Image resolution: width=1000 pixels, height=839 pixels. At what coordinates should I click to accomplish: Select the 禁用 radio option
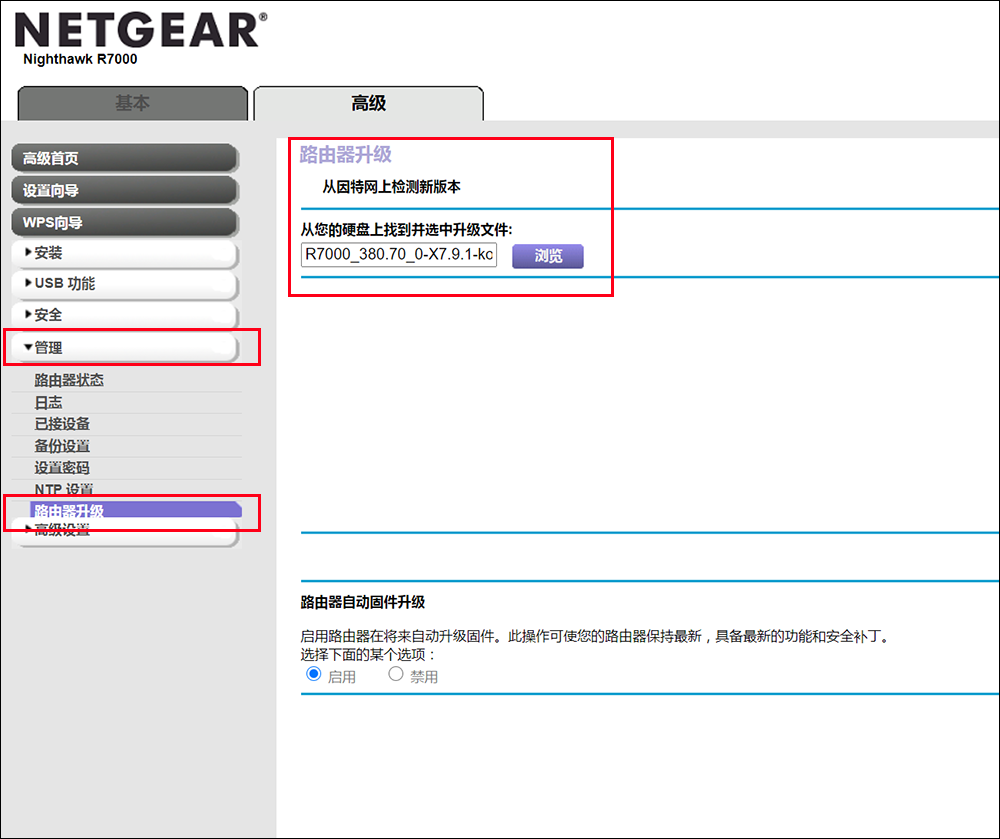395,674
